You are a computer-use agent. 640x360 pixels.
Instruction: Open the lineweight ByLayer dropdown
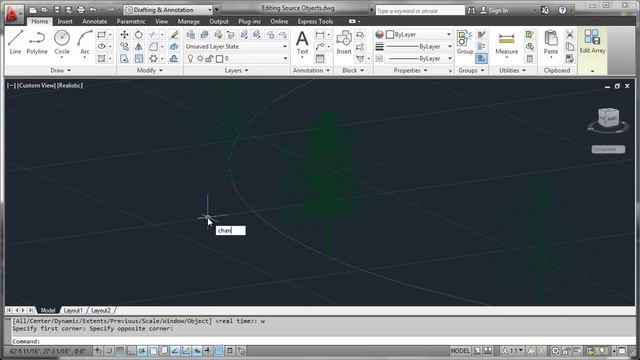pos(418,47)
